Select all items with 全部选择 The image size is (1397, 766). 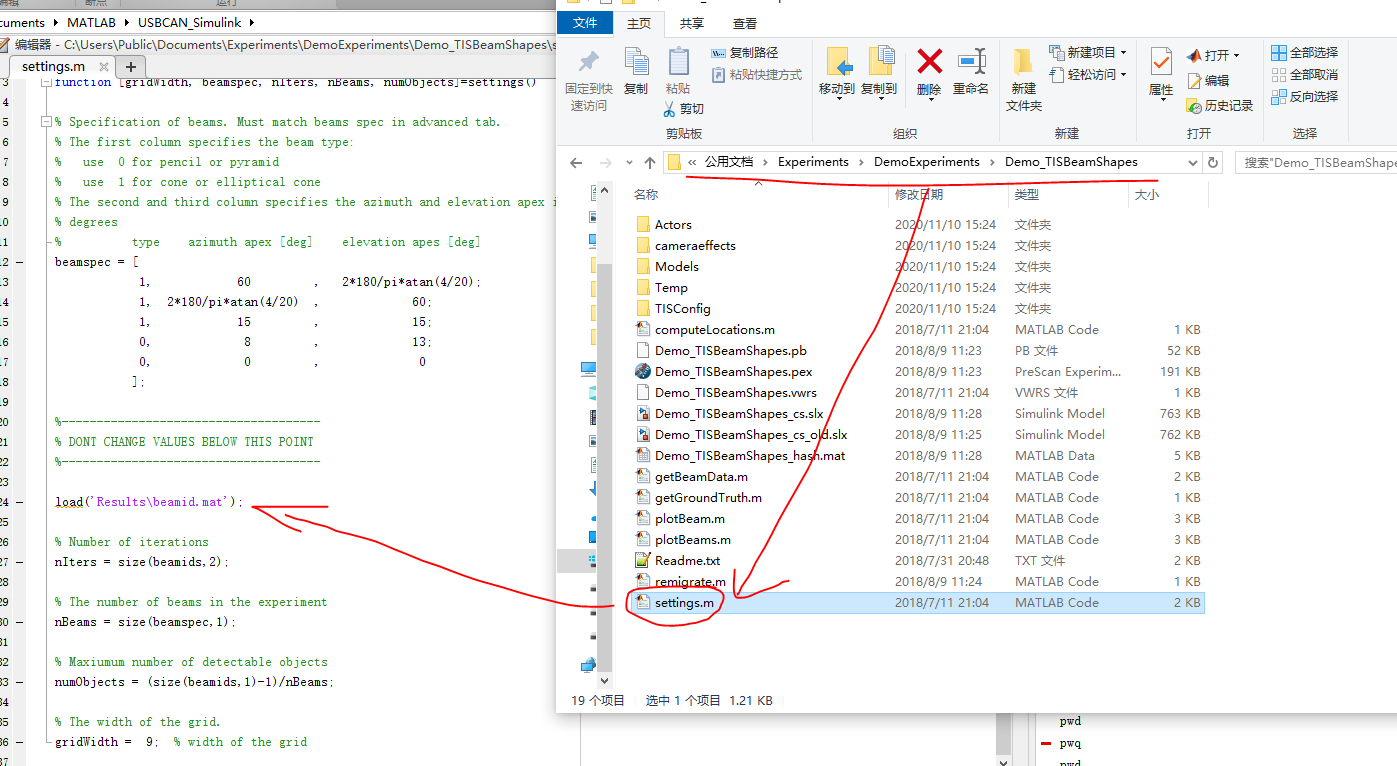coord(1304,53)
